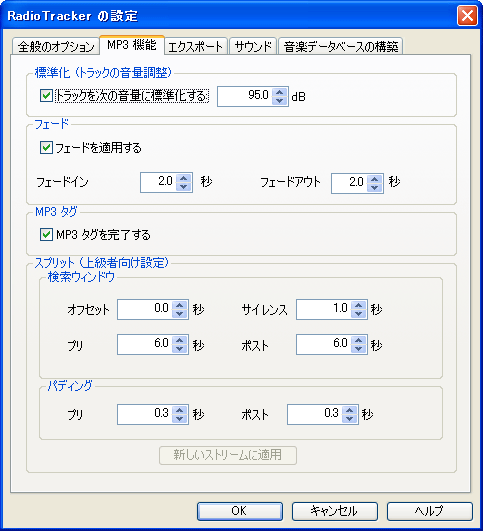Open the サウンド tab
483x531 pixels.
pyautogui.click(x=253, y=46)
